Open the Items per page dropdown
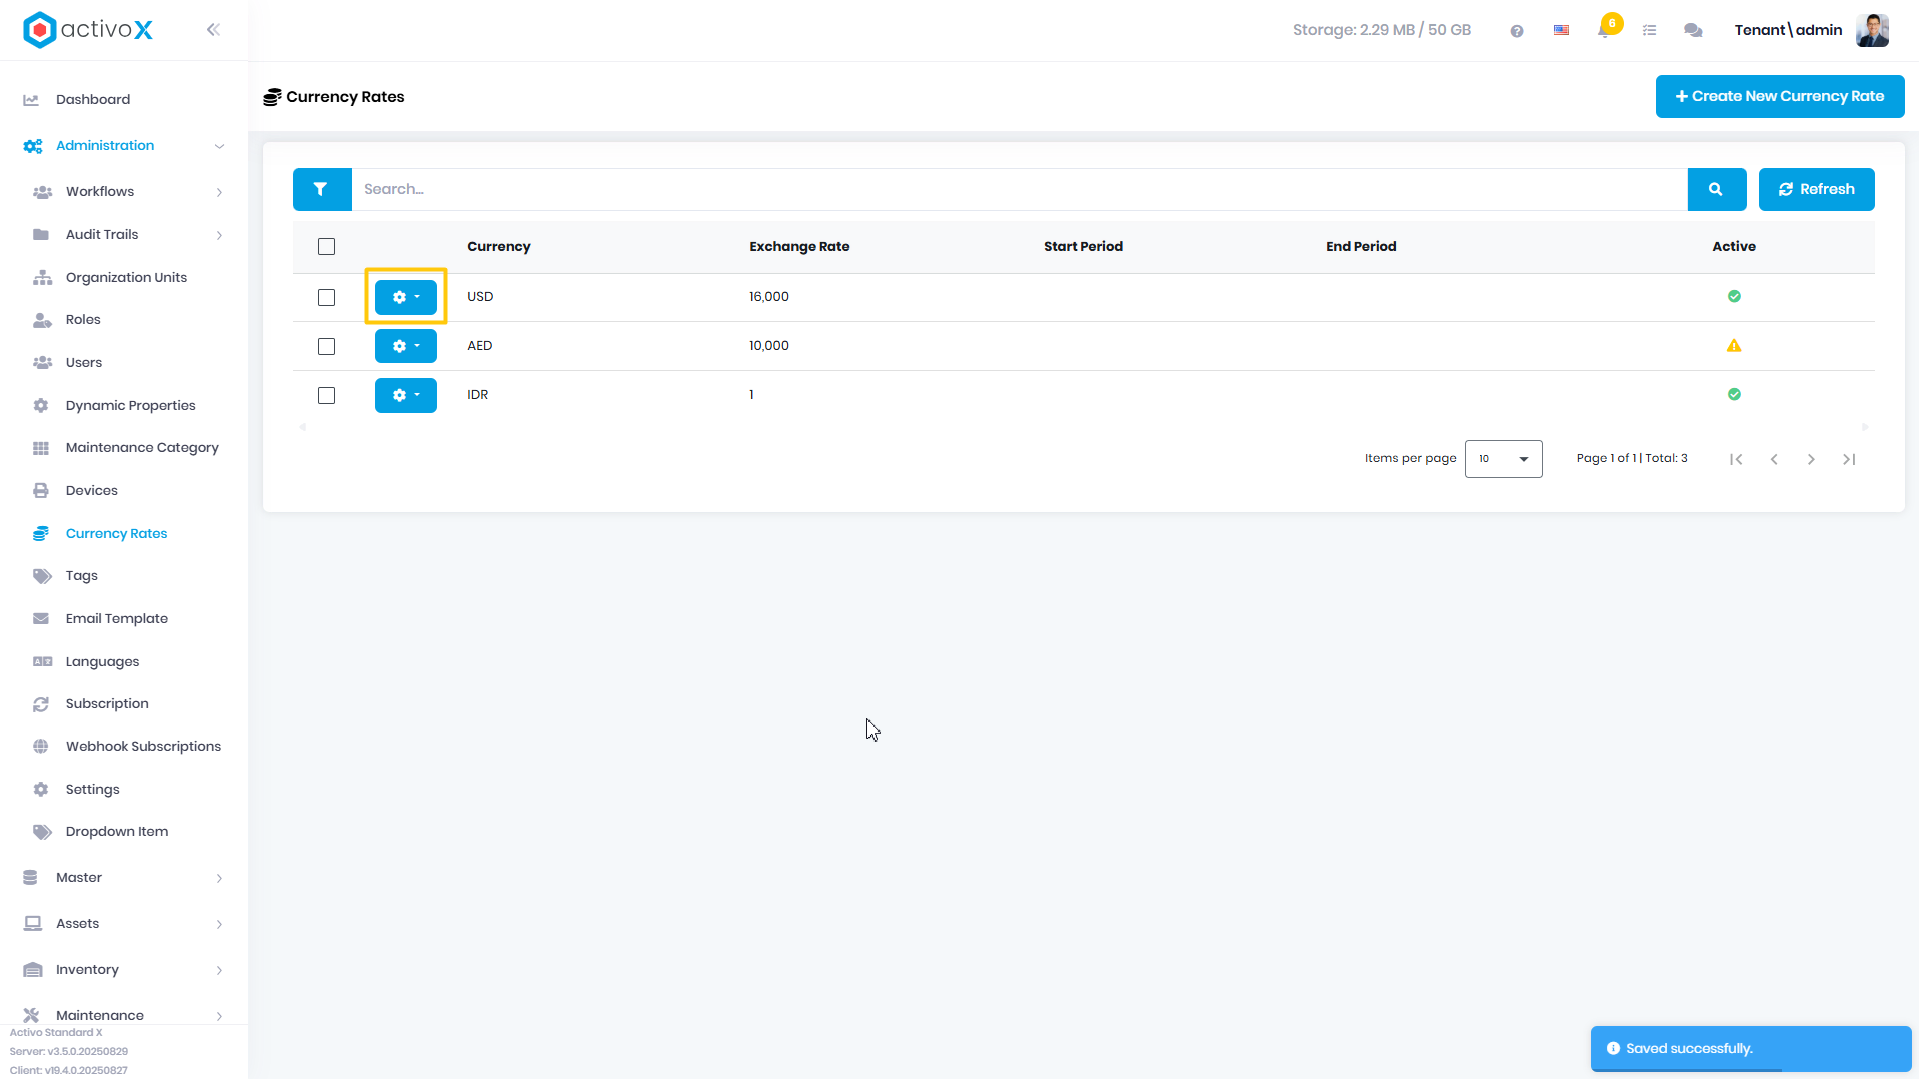The image size is (1919, 1079). pyautogui.click(x=1503, y=459)
